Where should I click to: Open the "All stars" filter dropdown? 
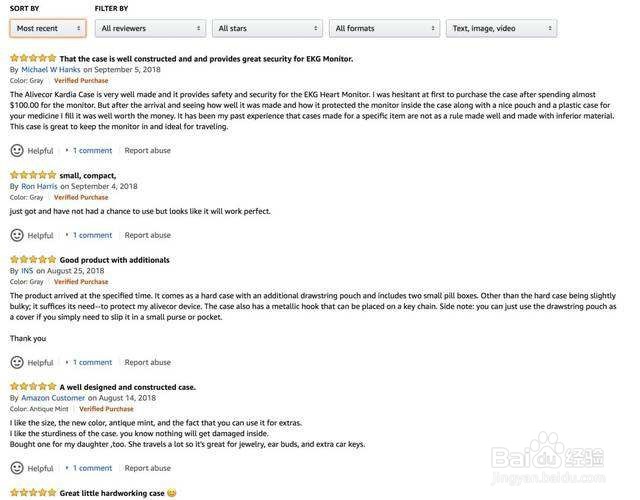pos(267,28)
